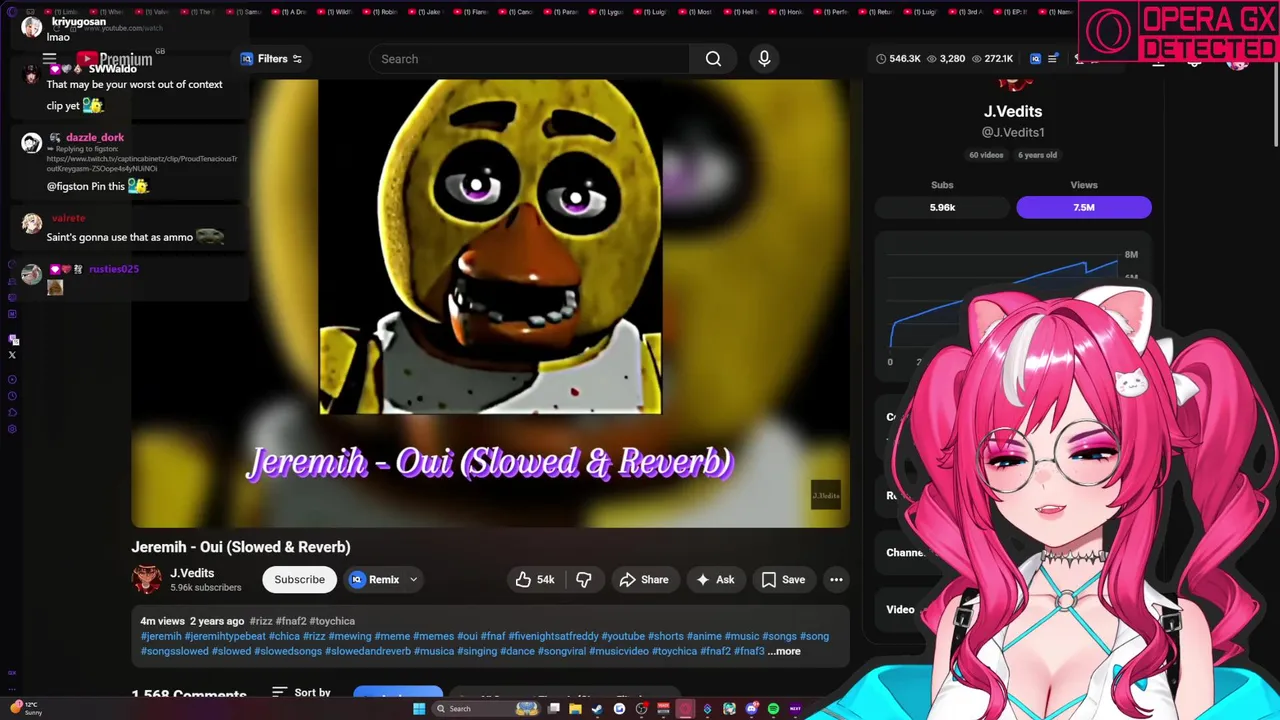Open vidIQ Remix button

[374, 580]
